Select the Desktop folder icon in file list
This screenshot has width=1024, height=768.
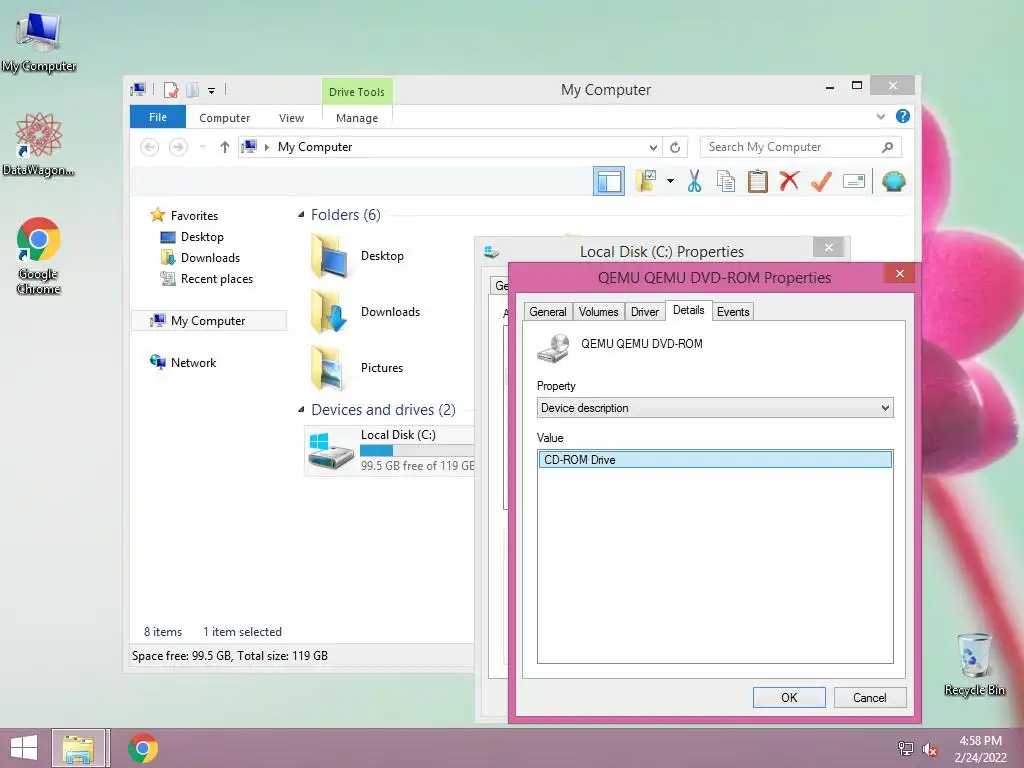(x=330, y=256)
